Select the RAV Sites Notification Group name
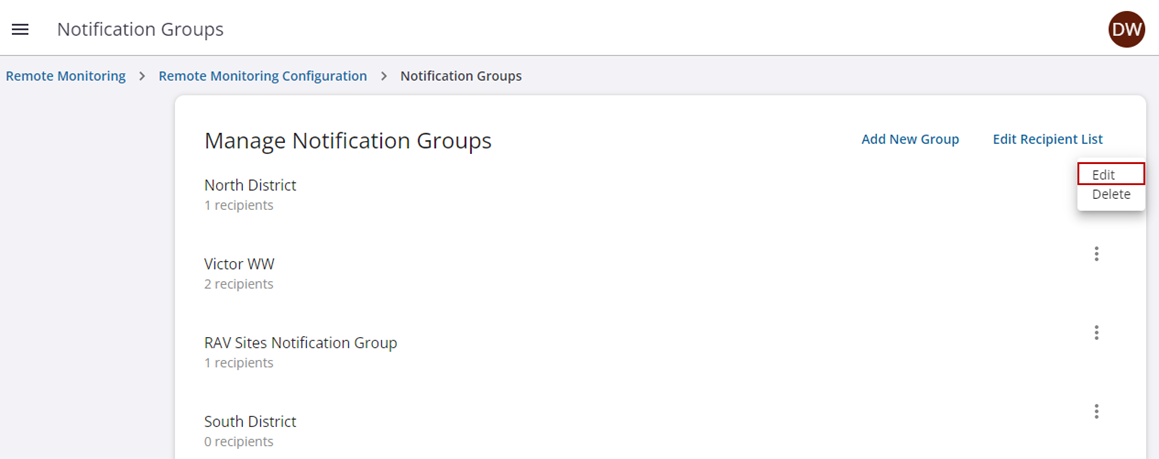The height and width of the screenshot is (459, 1159). [300, 343]
